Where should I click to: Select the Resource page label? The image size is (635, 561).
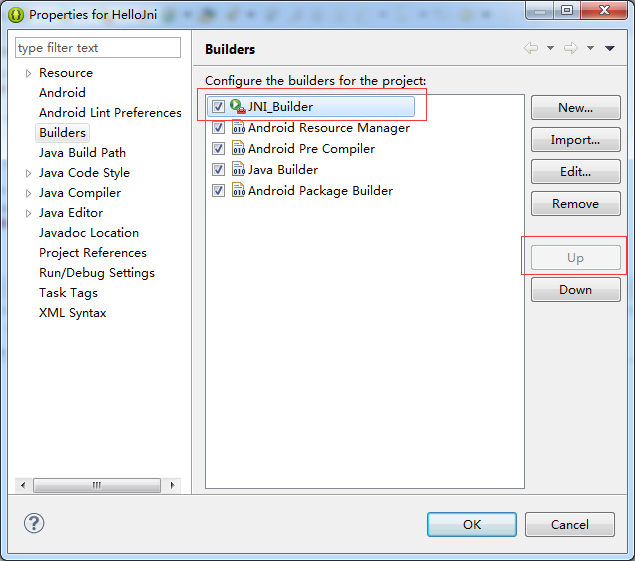click(x=66, y=73)
